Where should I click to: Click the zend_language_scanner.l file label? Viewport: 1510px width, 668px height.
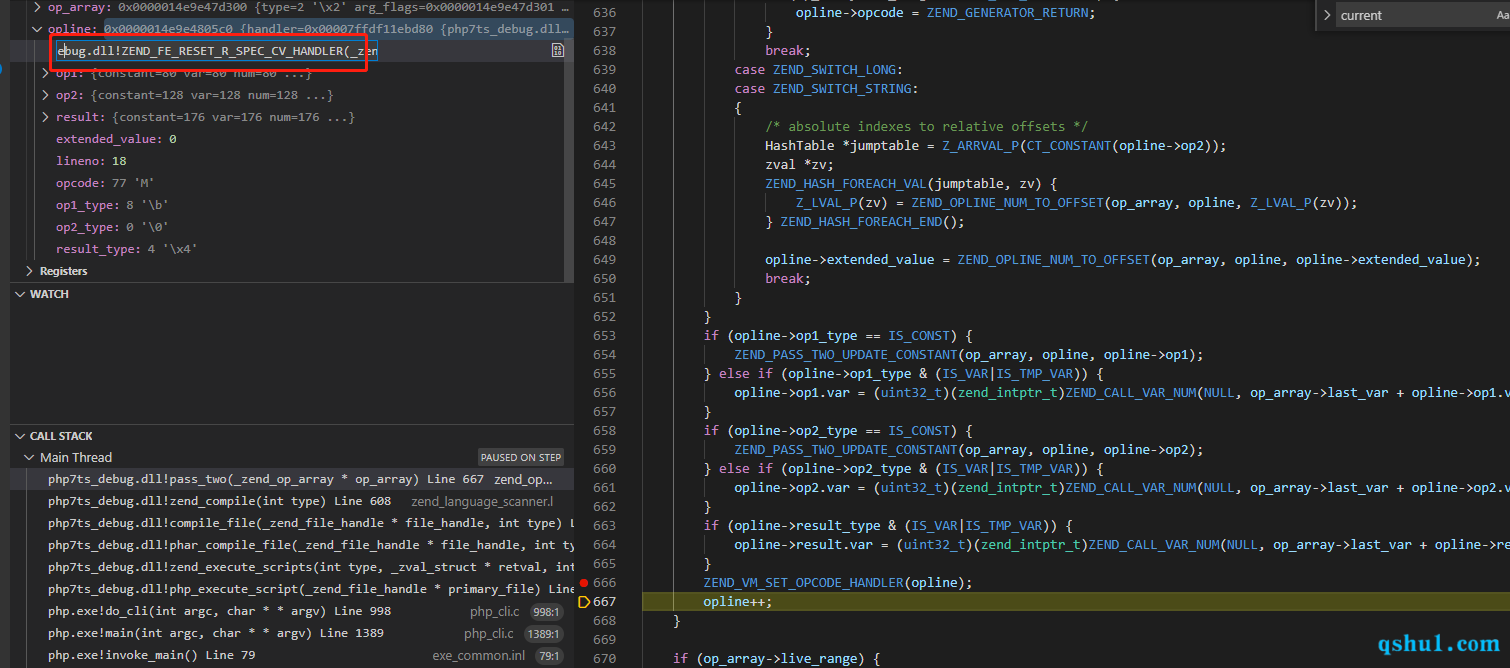click(x=482, y=501)
